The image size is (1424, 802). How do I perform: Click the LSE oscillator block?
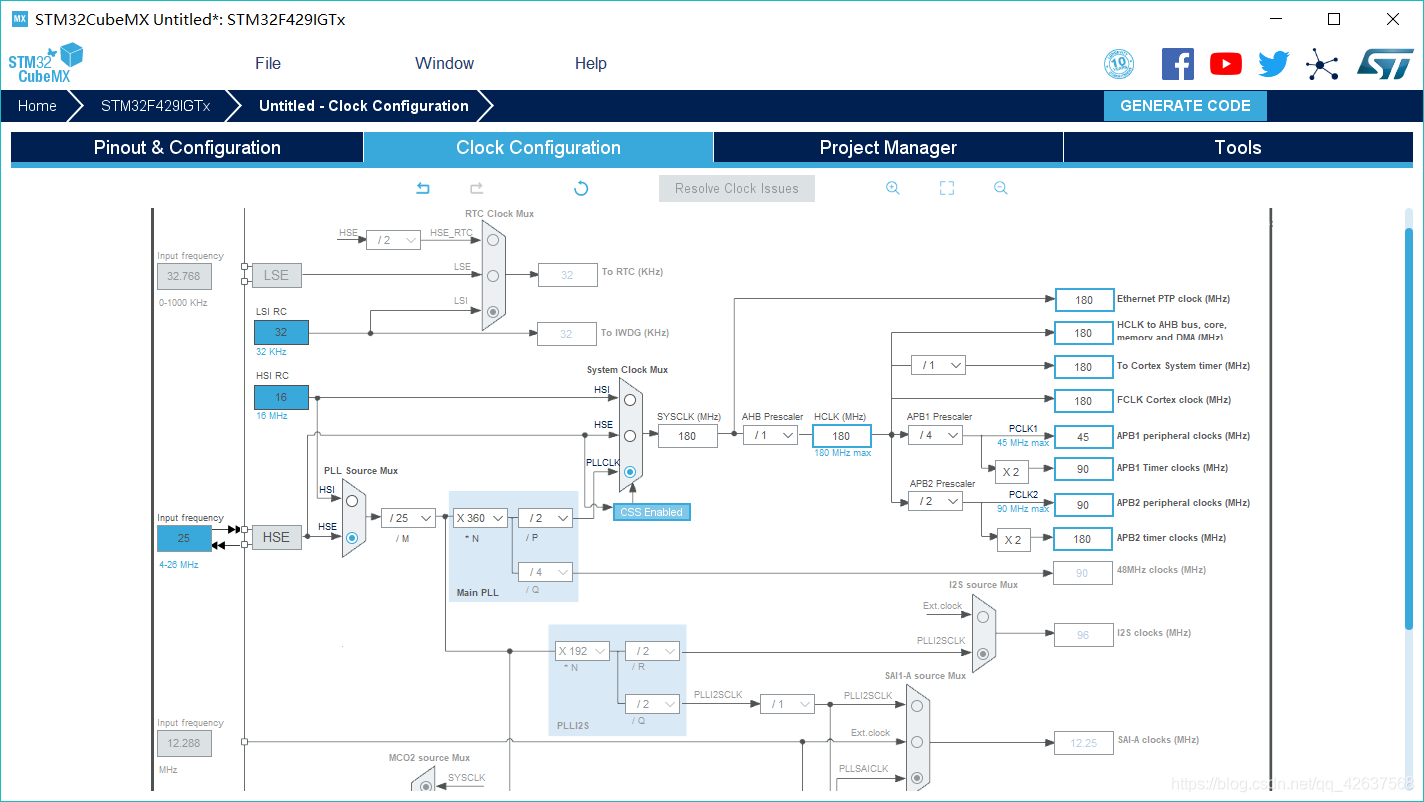(x=276, y=275)
